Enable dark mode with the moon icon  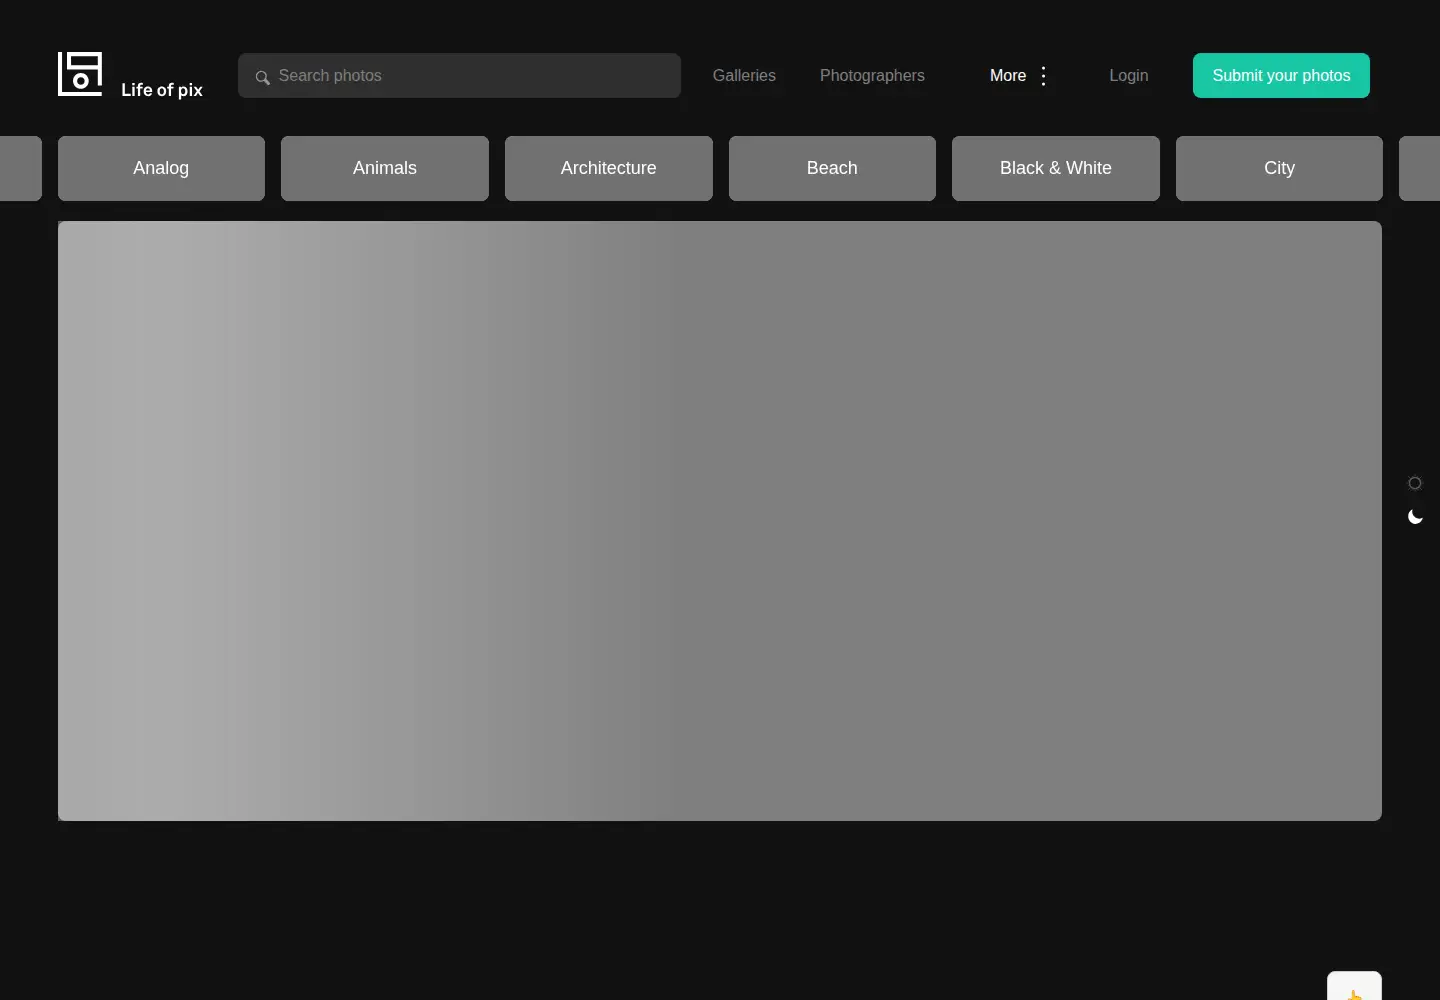(x=1415, y=517)
